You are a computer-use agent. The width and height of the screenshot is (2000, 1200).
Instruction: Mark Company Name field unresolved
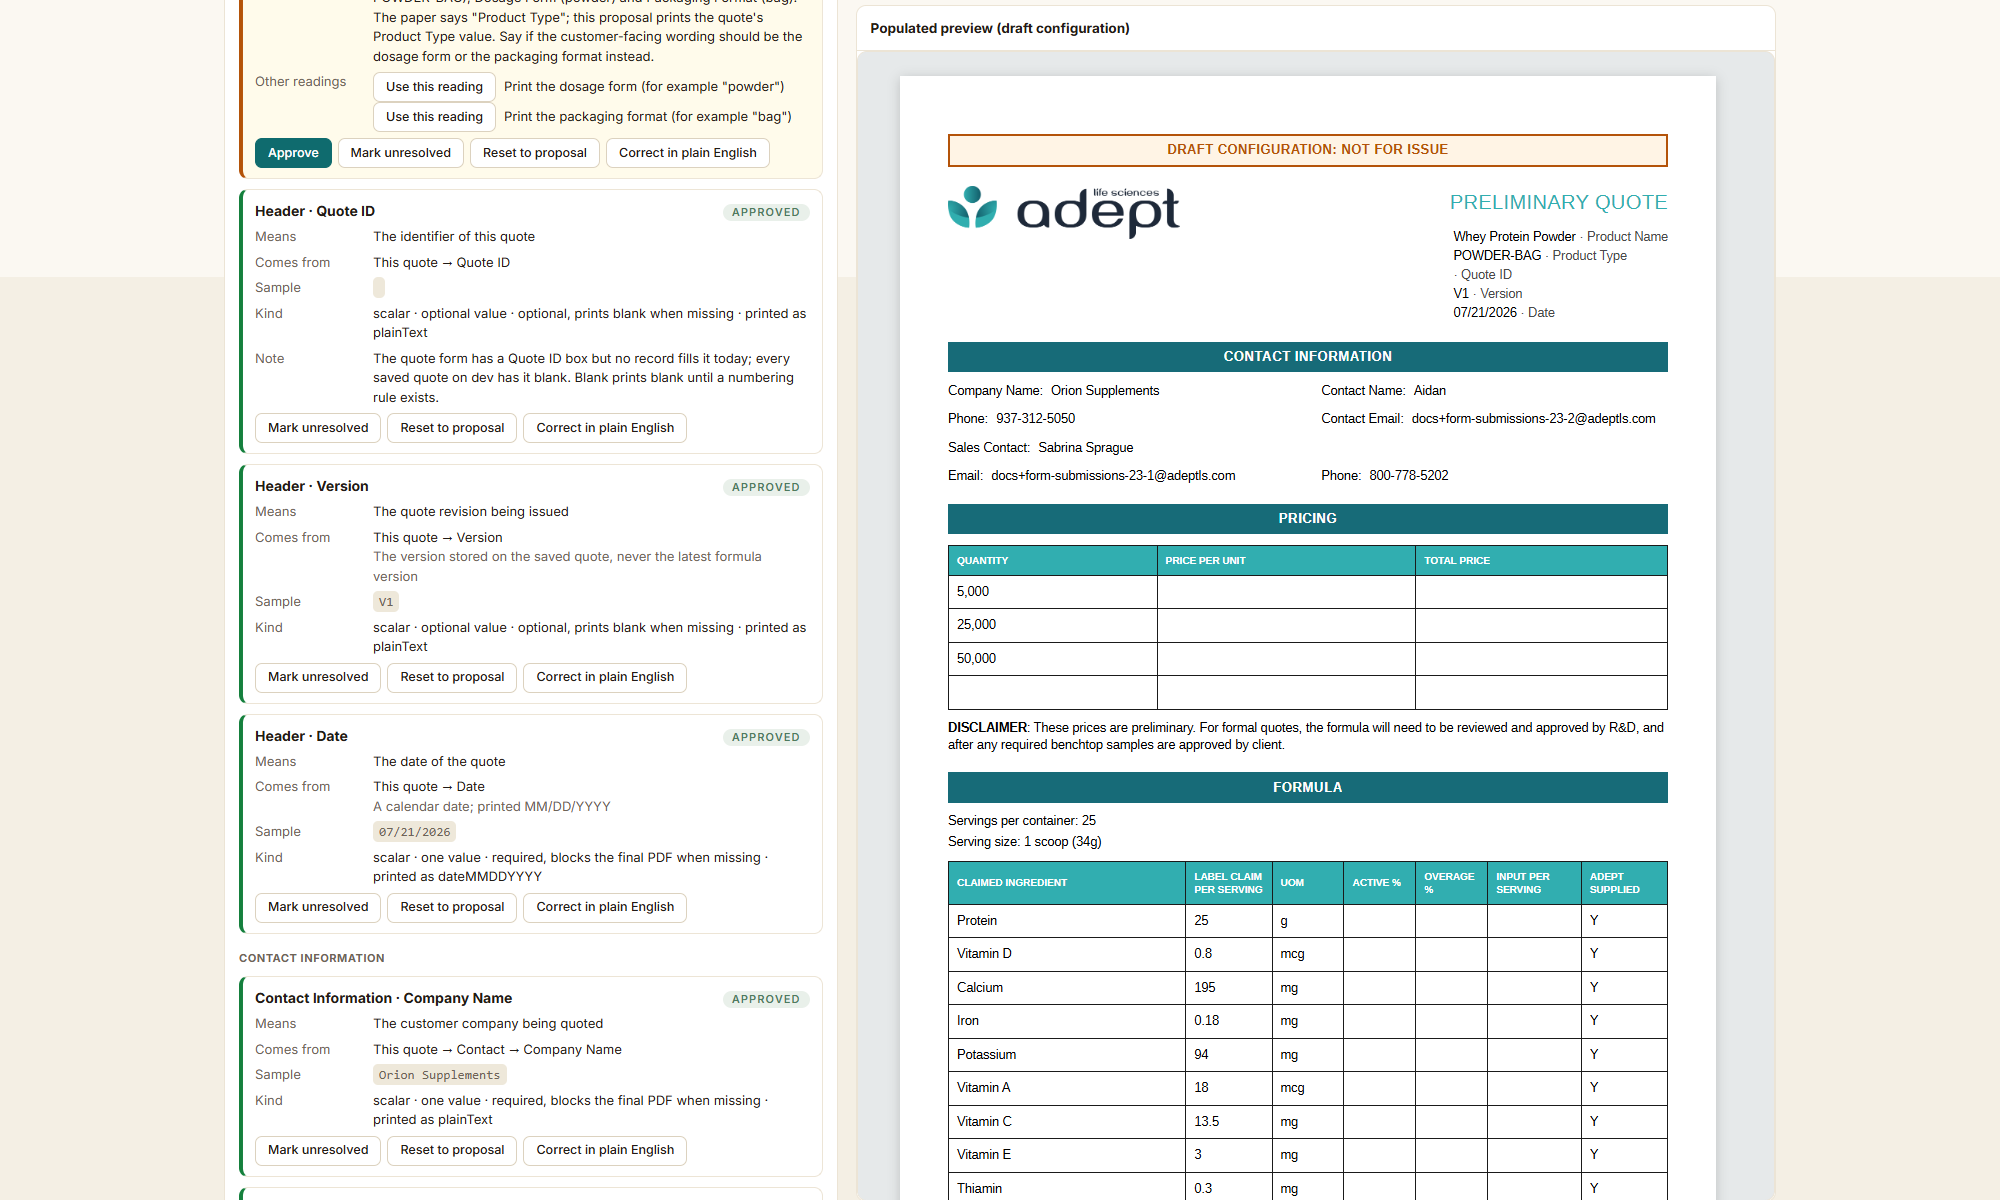318,1150
